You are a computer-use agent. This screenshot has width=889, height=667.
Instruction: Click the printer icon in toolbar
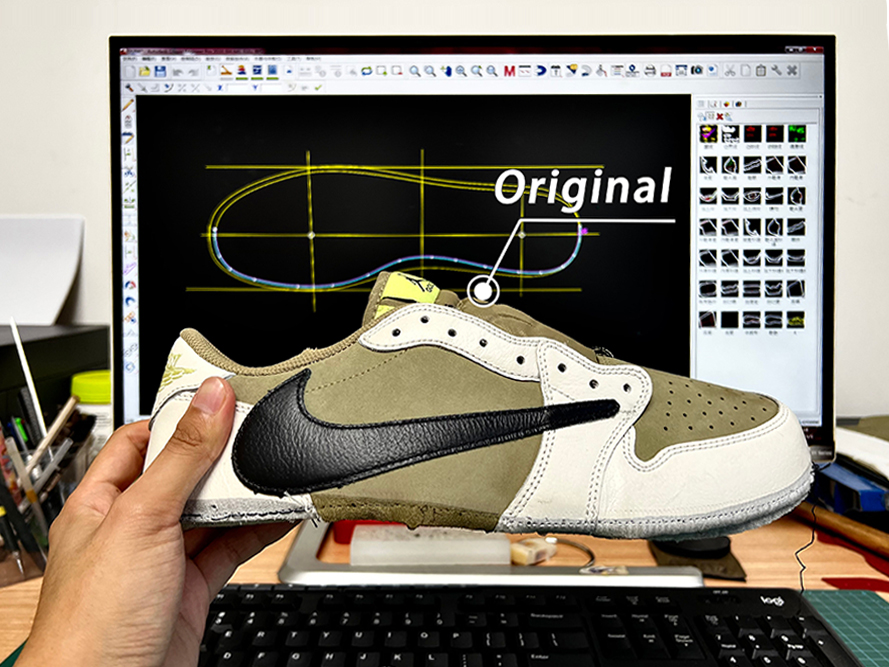tap(650, 71)
